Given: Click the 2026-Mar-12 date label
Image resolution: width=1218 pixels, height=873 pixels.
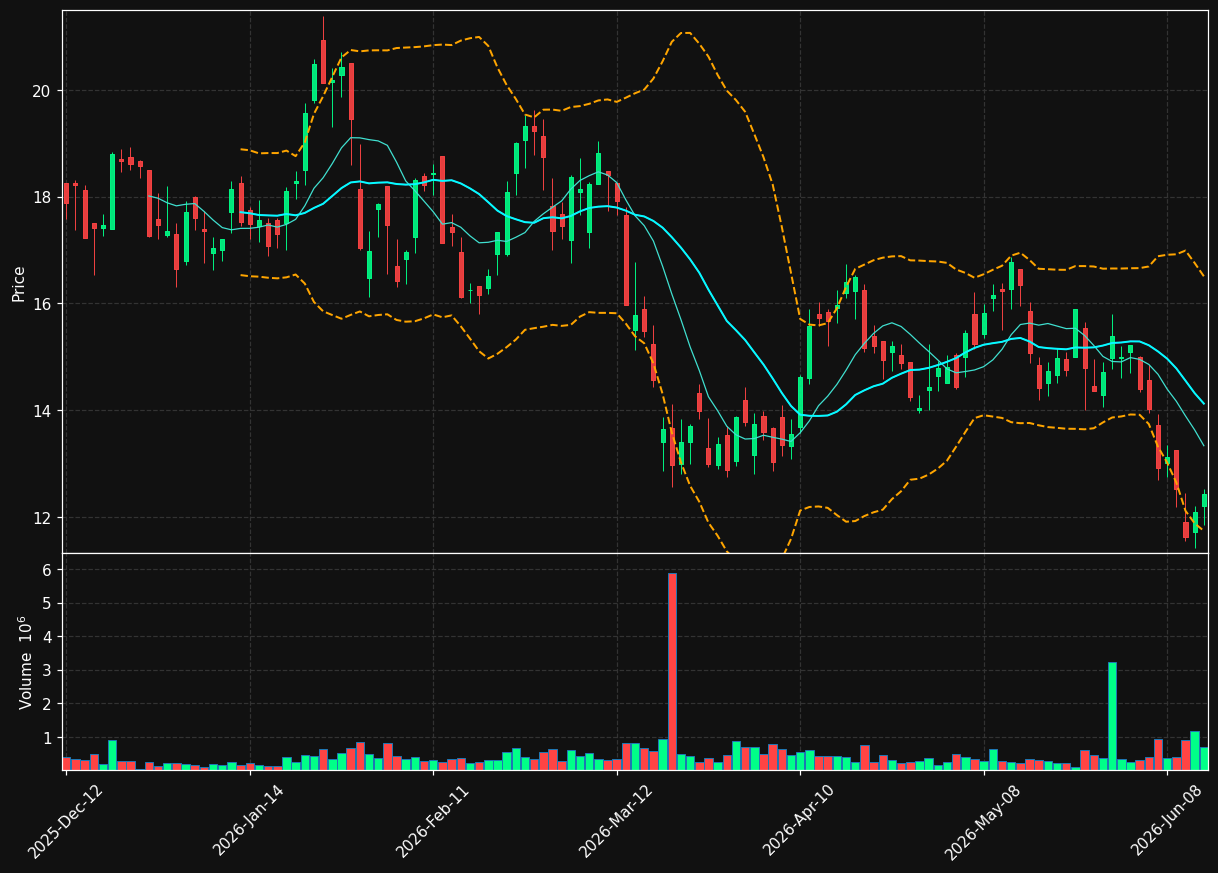Looking at the screenshot, I should click(x=615, y=821).
